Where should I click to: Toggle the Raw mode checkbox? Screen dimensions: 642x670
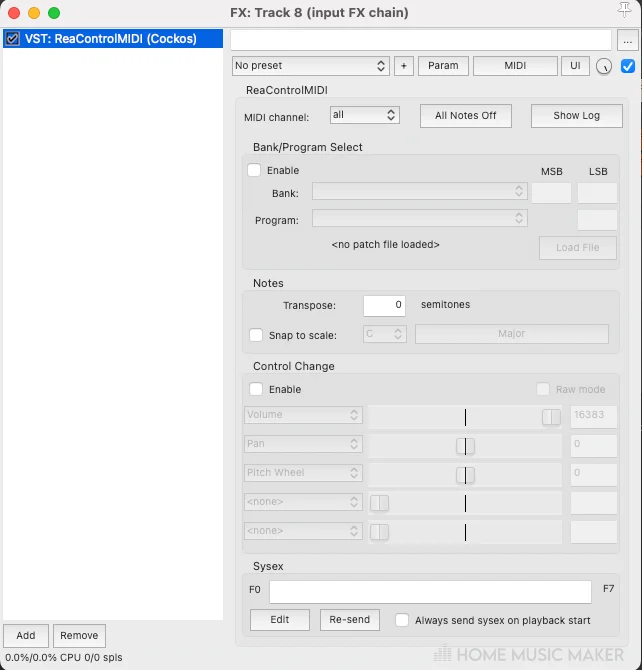click(x=543, y=389)
